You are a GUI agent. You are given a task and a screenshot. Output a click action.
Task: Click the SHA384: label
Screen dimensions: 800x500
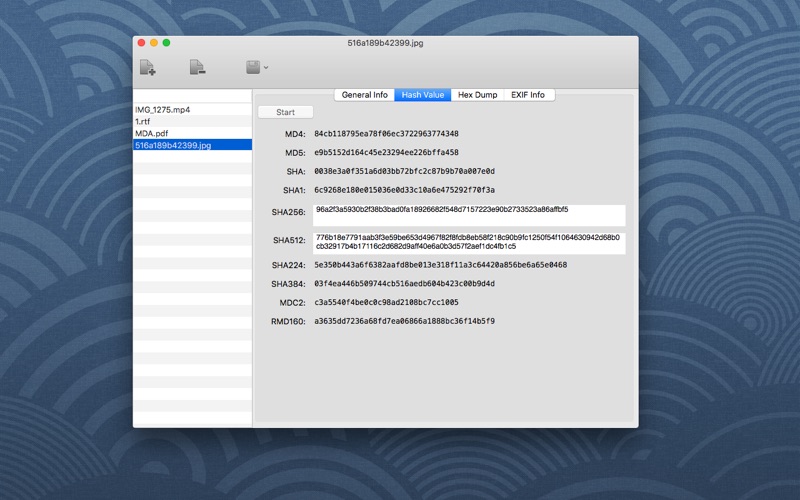pyautogui.click(x=288, y=284)
